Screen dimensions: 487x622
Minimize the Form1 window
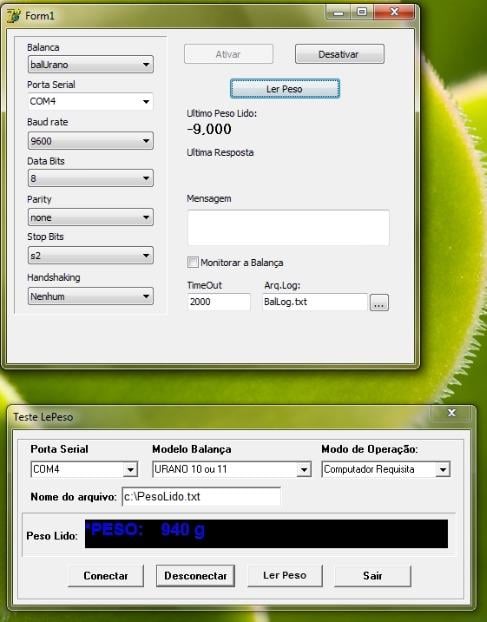338,12
